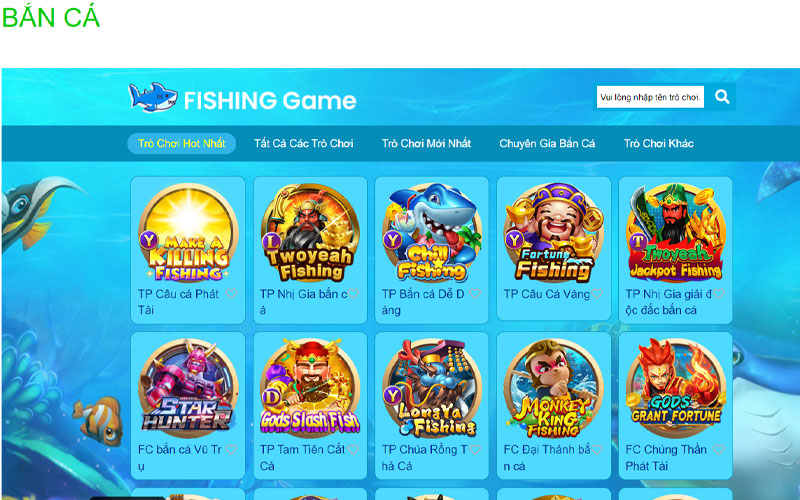Screen dimensions: 800x500
Task: Select the Fortune Fishing game icon
Action: click(554, 233)
